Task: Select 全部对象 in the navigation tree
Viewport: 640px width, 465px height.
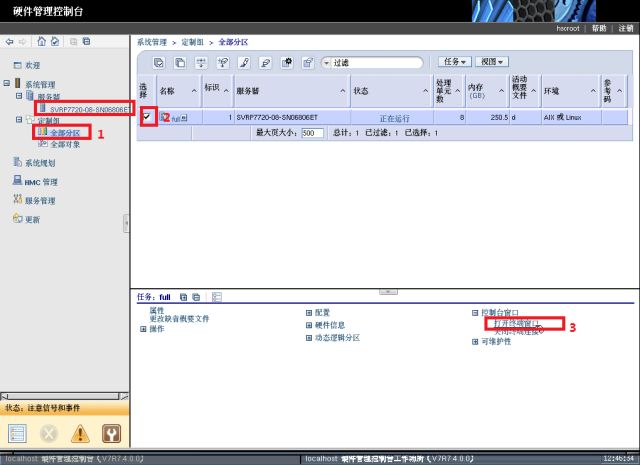Action: click(x=65, y=145)
